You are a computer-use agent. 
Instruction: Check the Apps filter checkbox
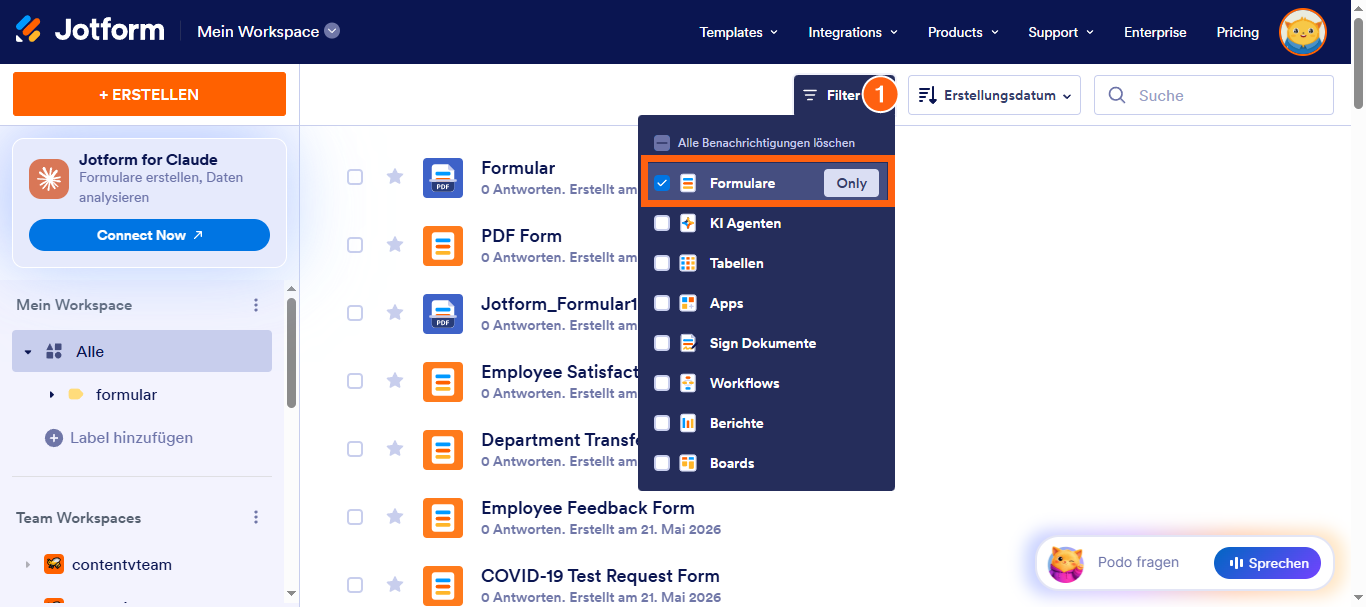click(x=662, y=303)
